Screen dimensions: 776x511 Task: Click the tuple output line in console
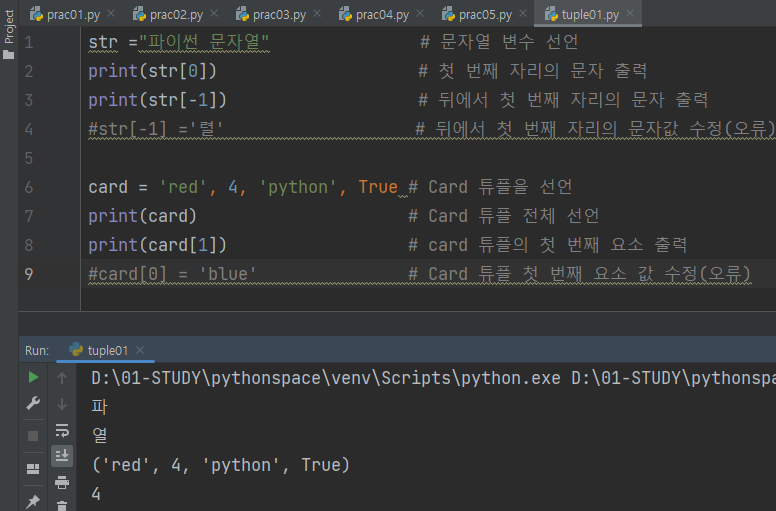coord(221,465)
